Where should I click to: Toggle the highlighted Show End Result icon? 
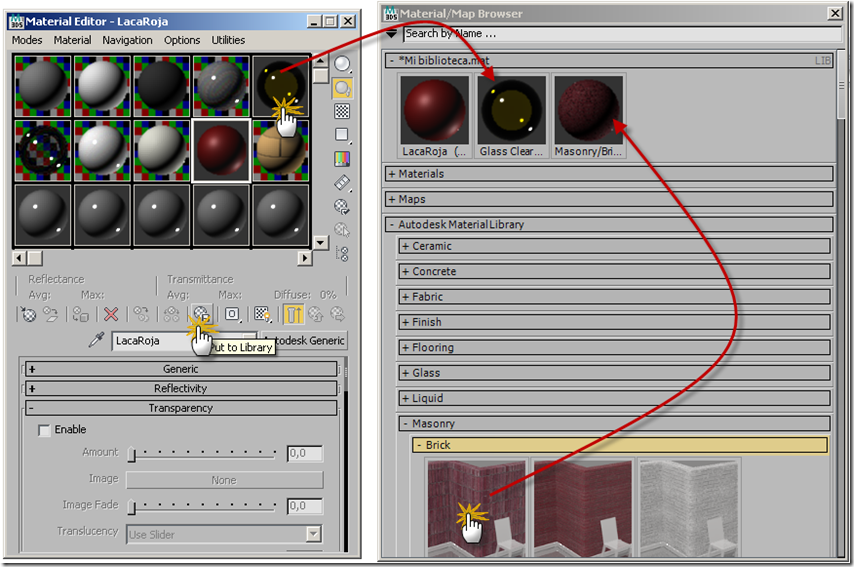click(293, 314)
